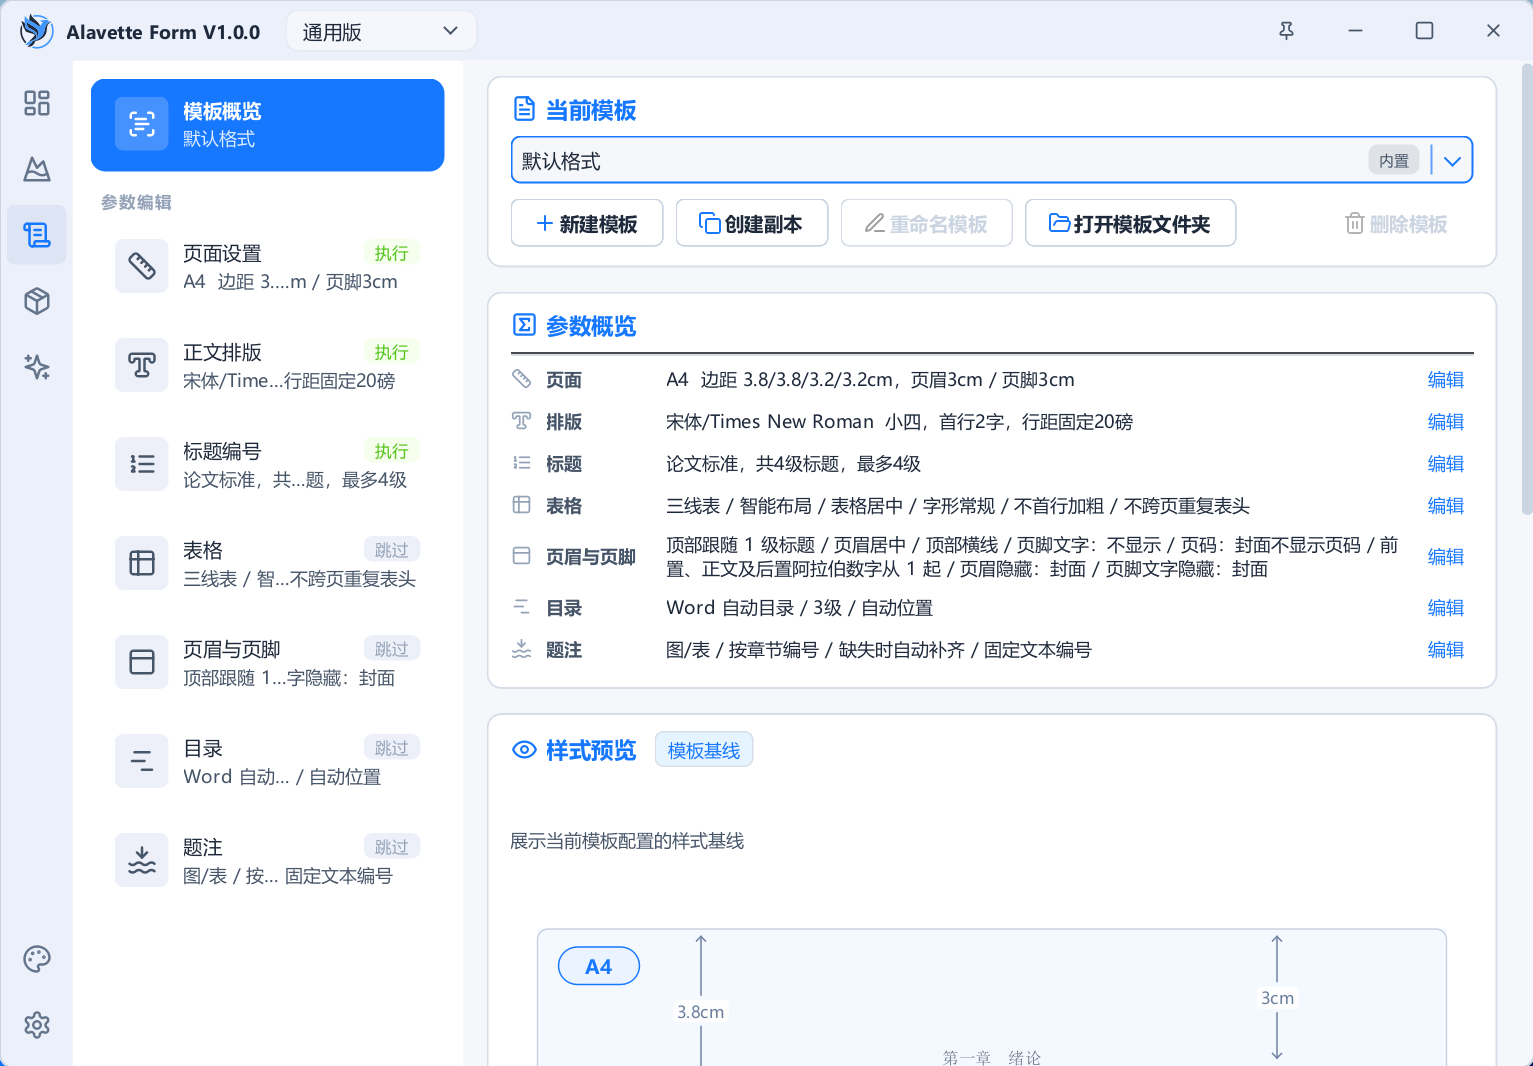Open 题注 parameter section
The image size is (1533, 1066).
[x=267, y=860]
